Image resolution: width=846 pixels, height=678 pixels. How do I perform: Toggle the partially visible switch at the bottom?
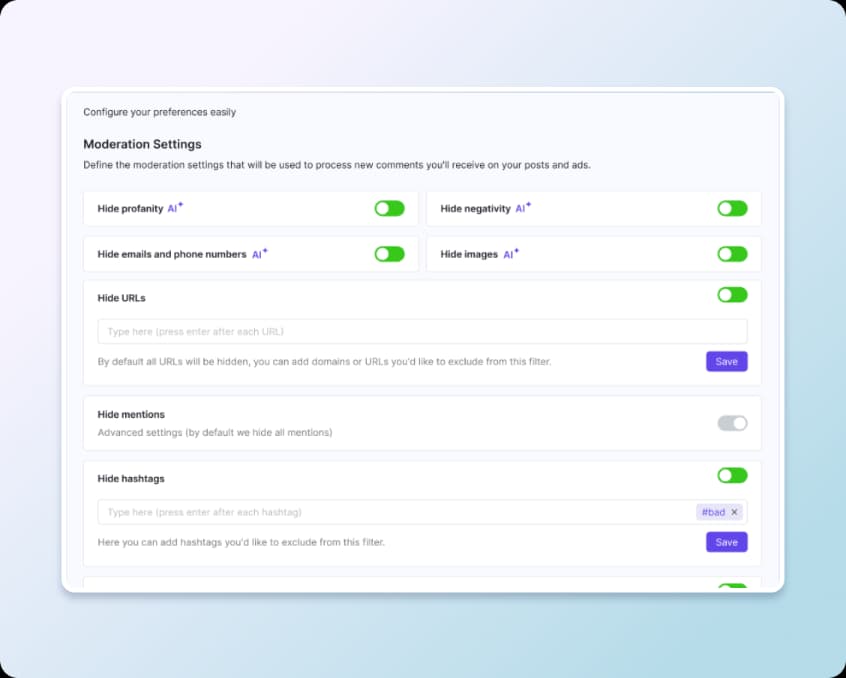point(732,587)
